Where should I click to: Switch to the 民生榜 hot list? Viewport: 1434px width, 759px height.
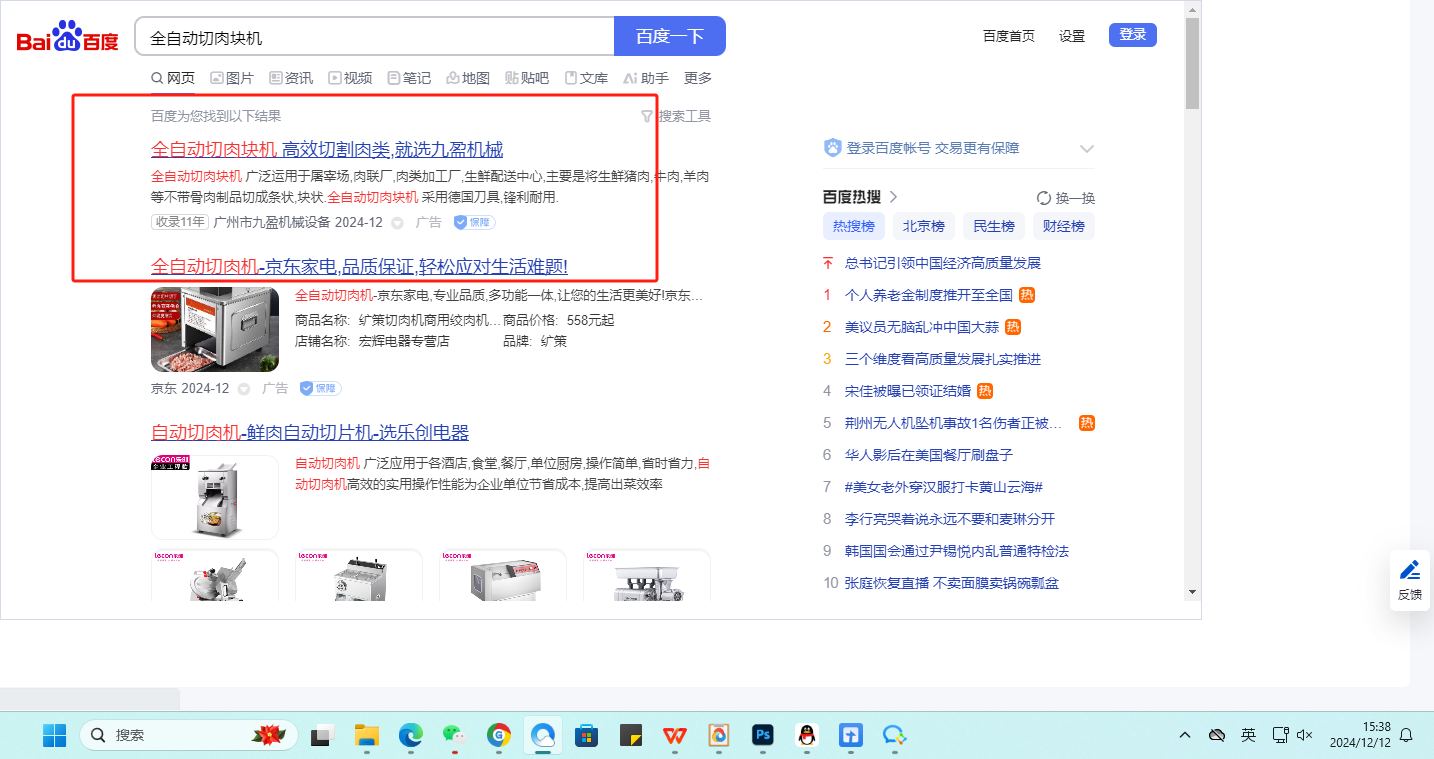pyautogui.click(x=993, y=226)
